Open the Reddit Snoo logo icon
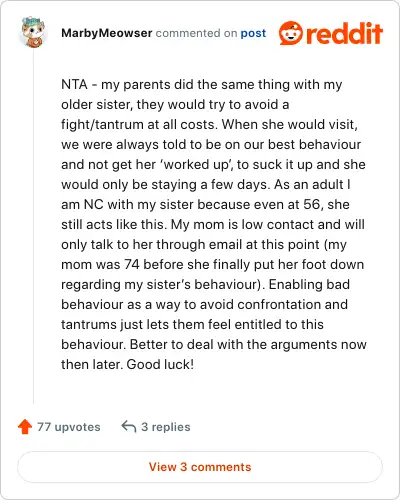 pos(291,33)
